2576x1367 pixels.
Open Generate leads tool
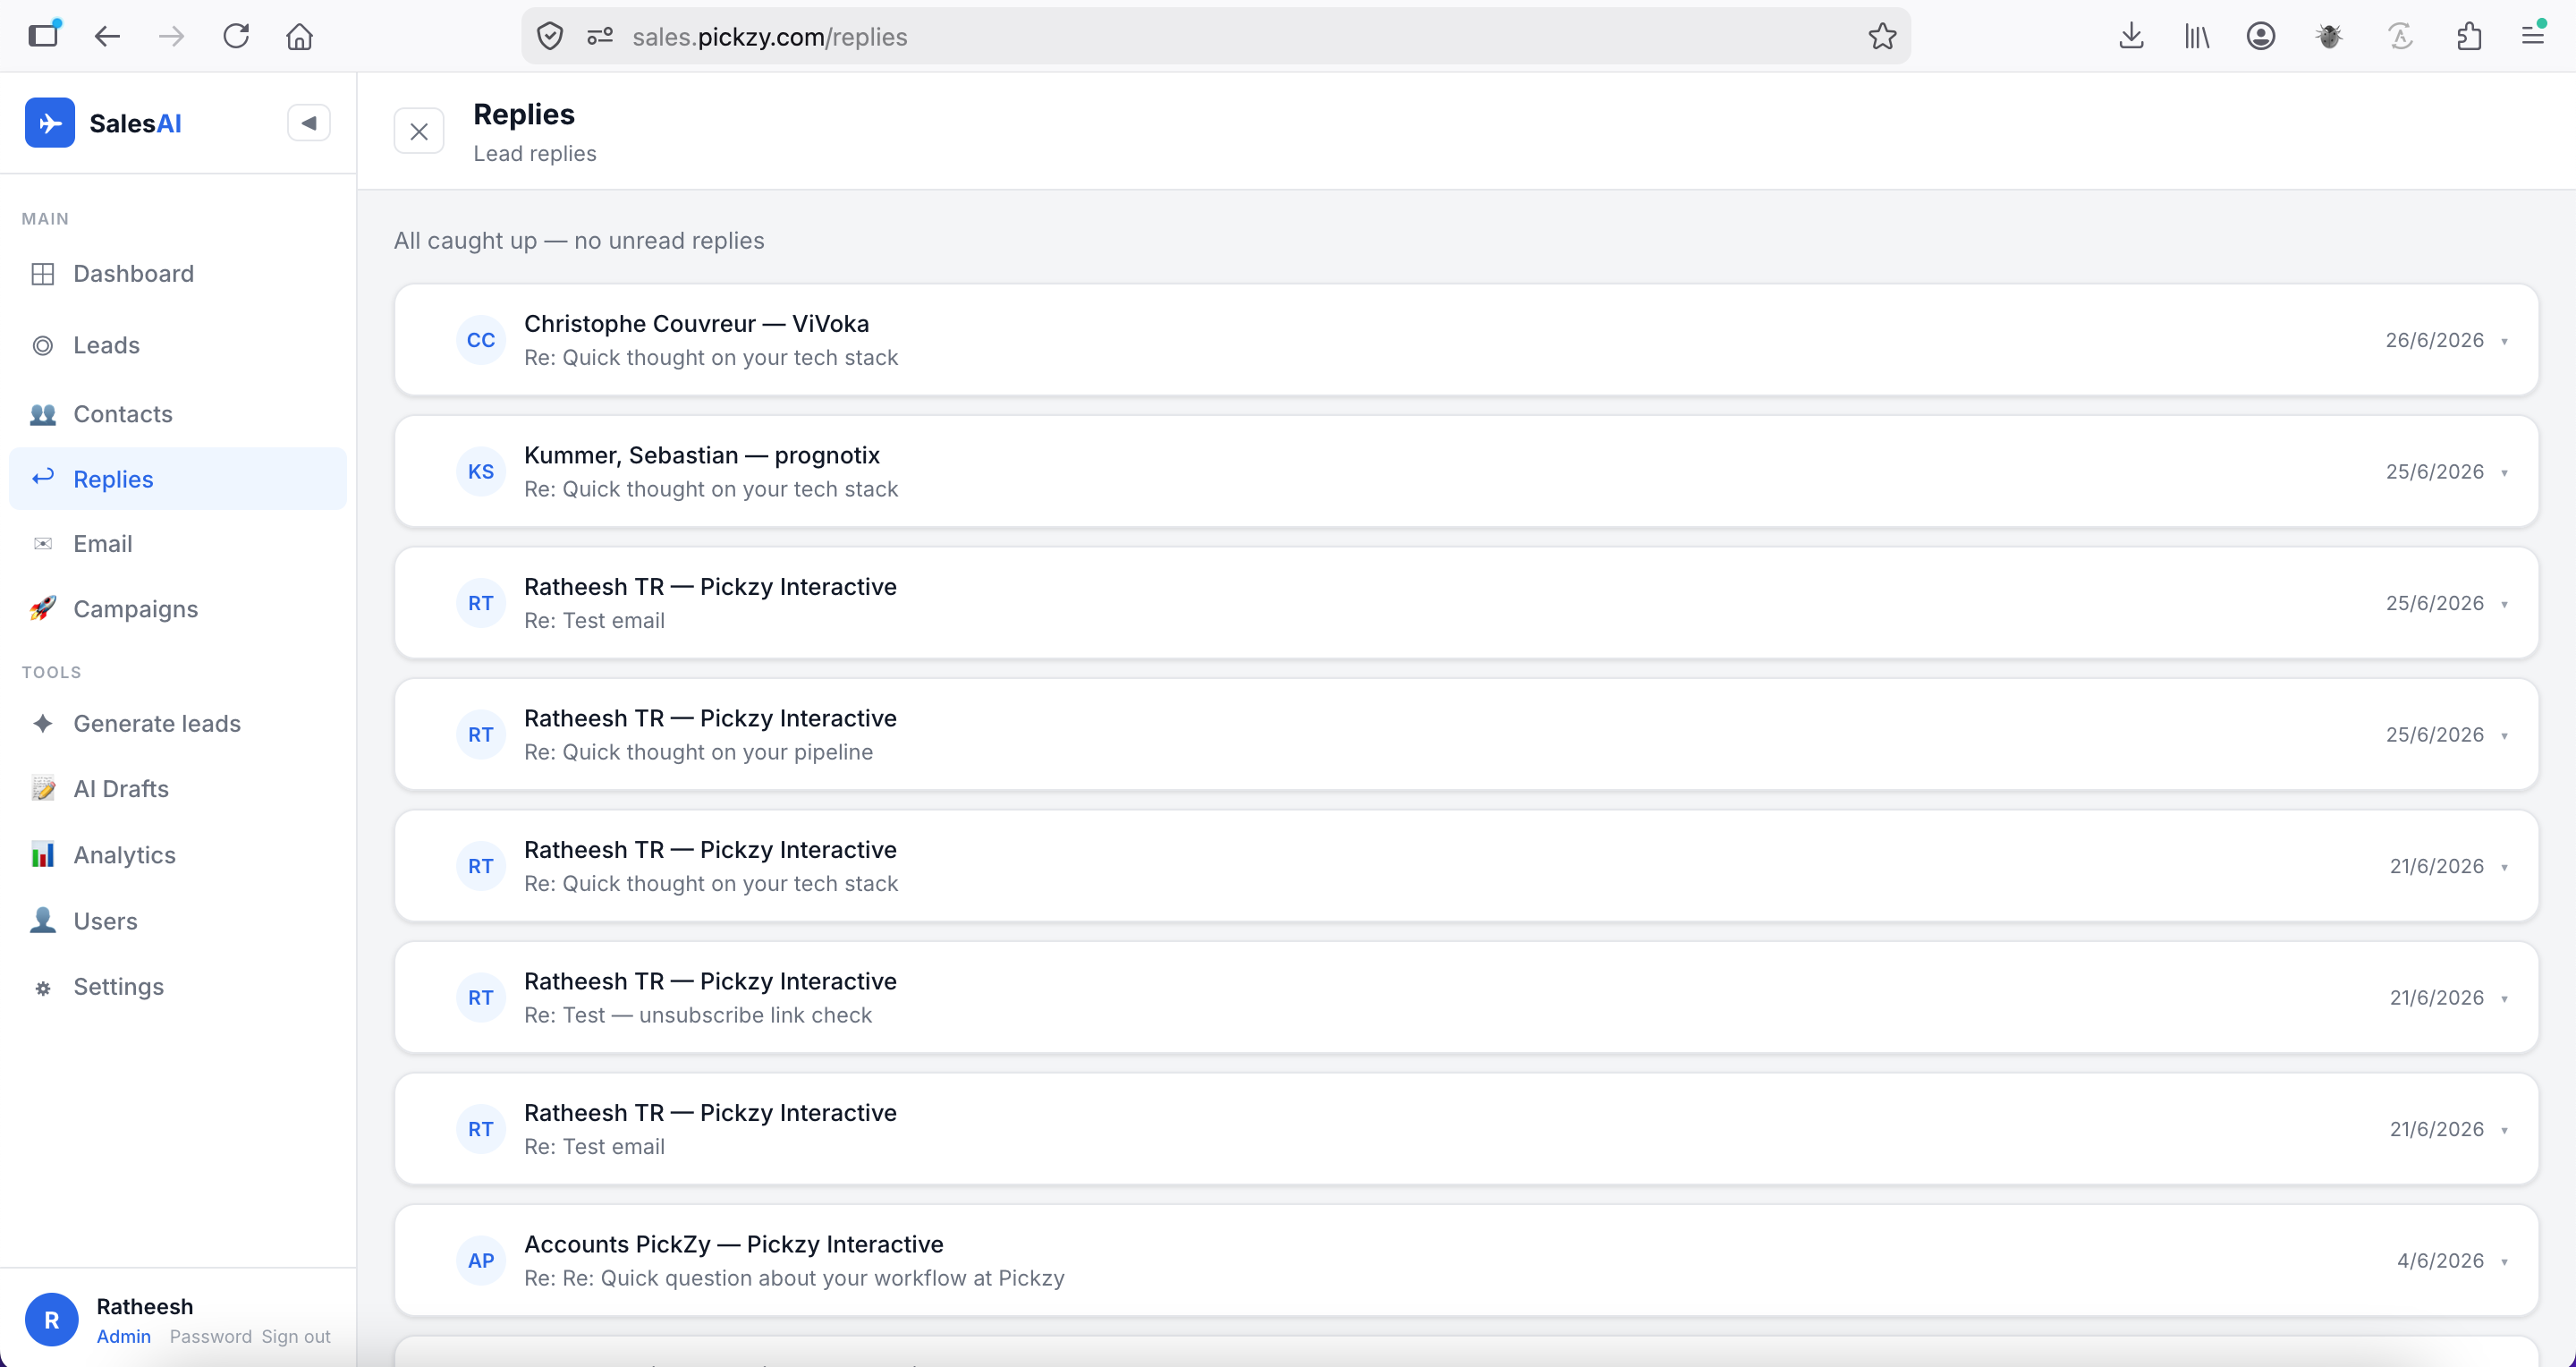tap(178, 724)
